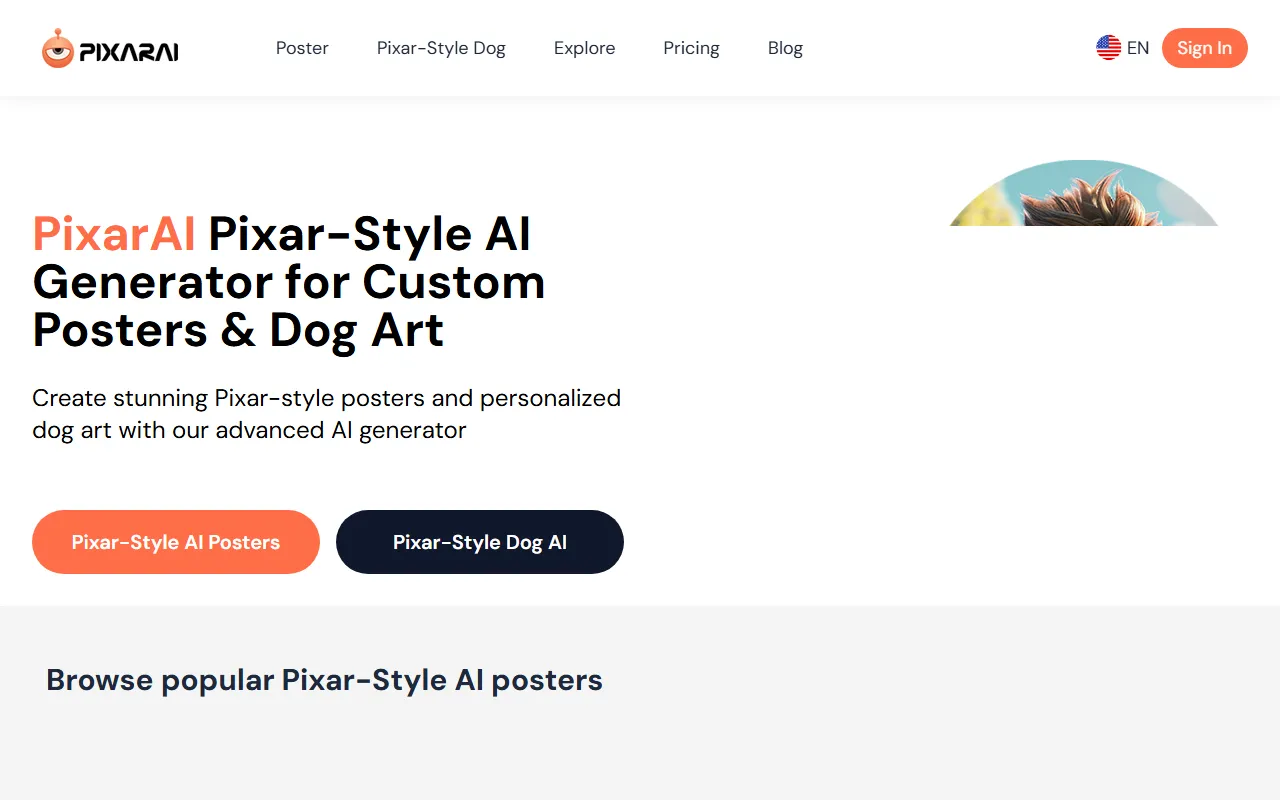
Task: Open the Pricing page
Action: pos(691,48)
